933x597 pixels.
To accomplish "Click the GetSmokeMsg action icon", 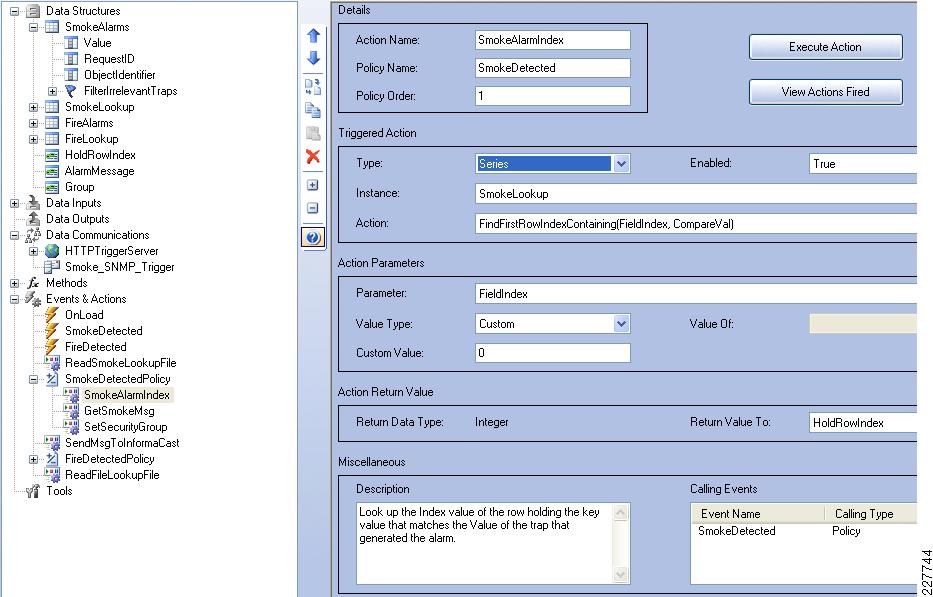I will point(71,411).
